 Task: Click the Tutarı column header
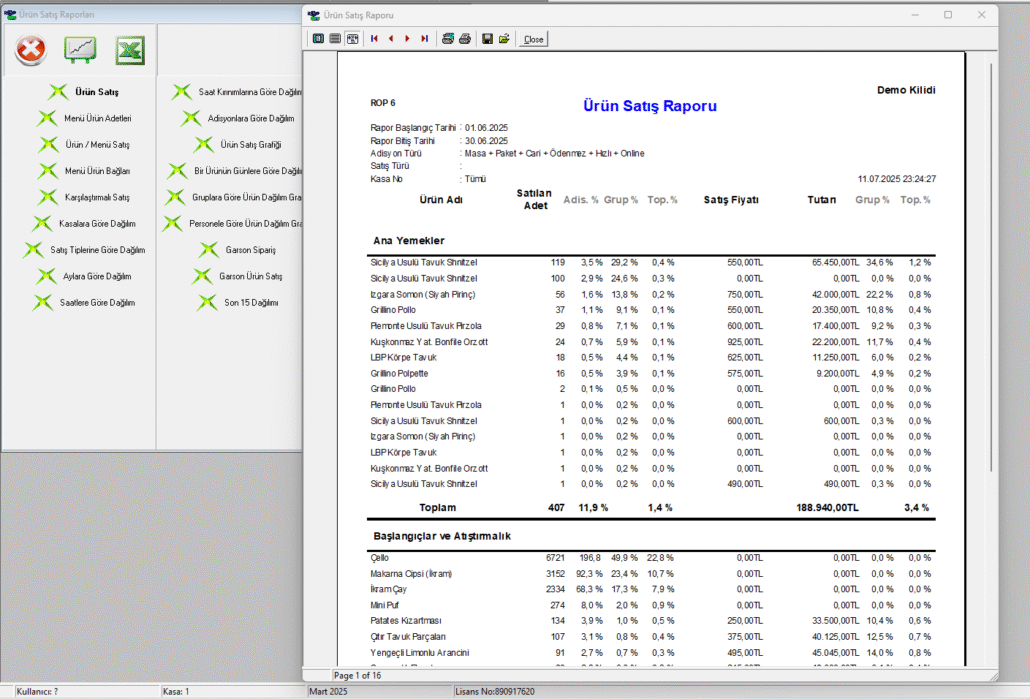(x=822, y=200)
